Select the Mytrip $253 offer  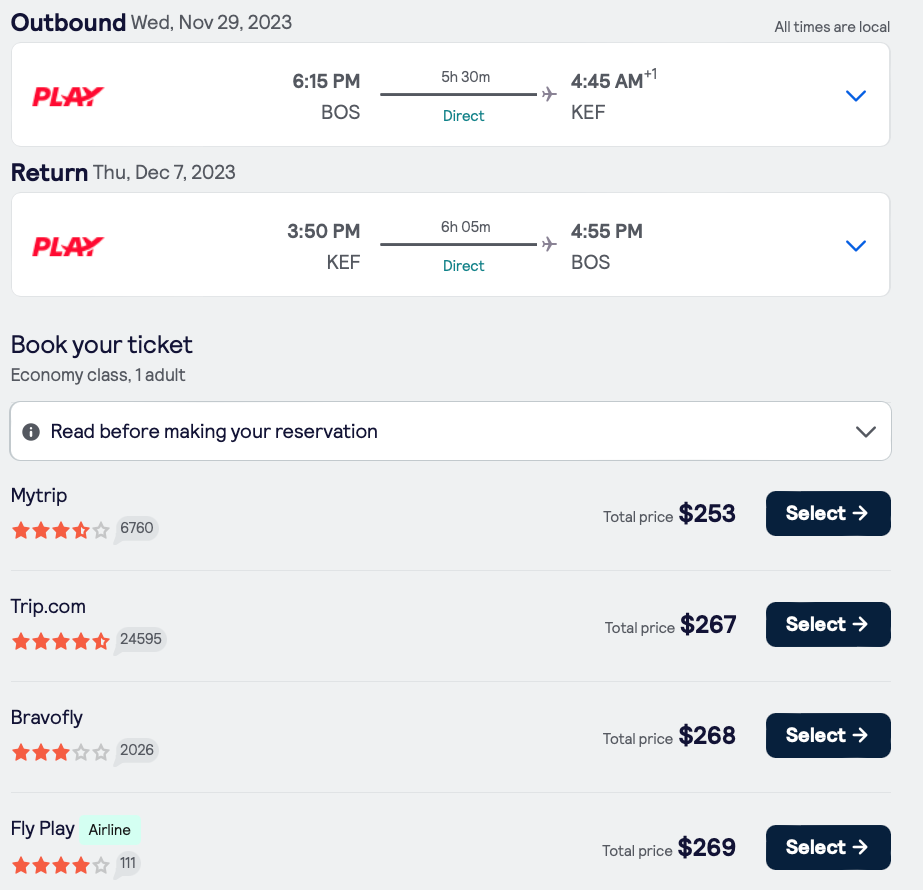(x=827, y=513)
